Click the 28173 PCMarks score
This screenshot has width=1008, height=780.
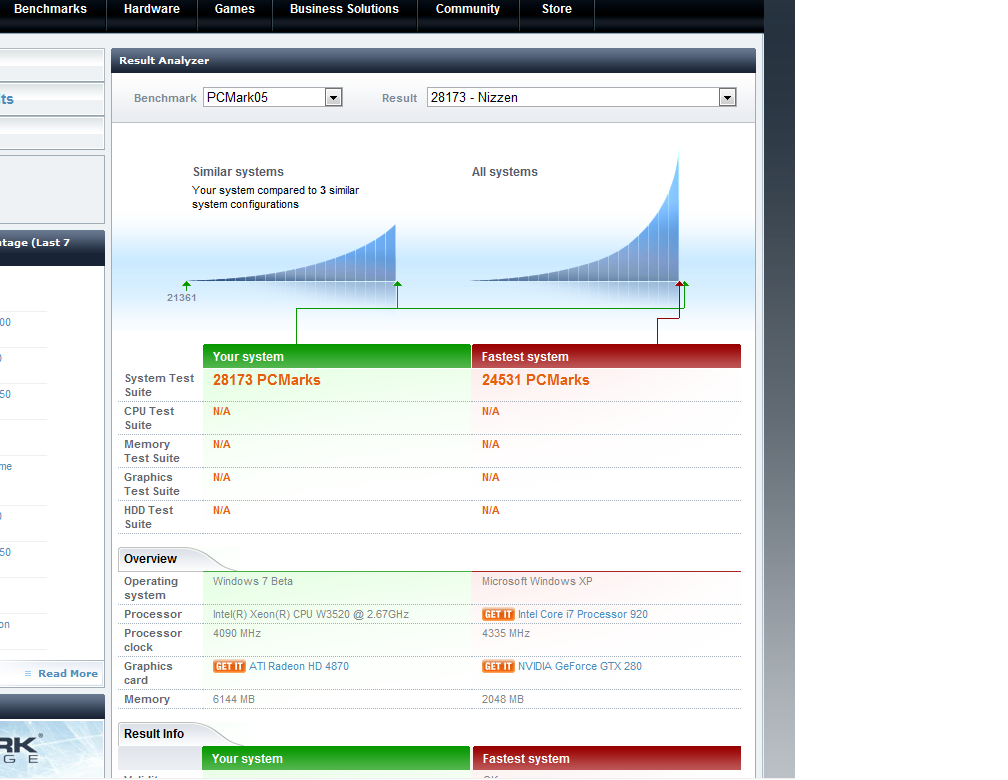pyautogui.click(x=267, y=380)
